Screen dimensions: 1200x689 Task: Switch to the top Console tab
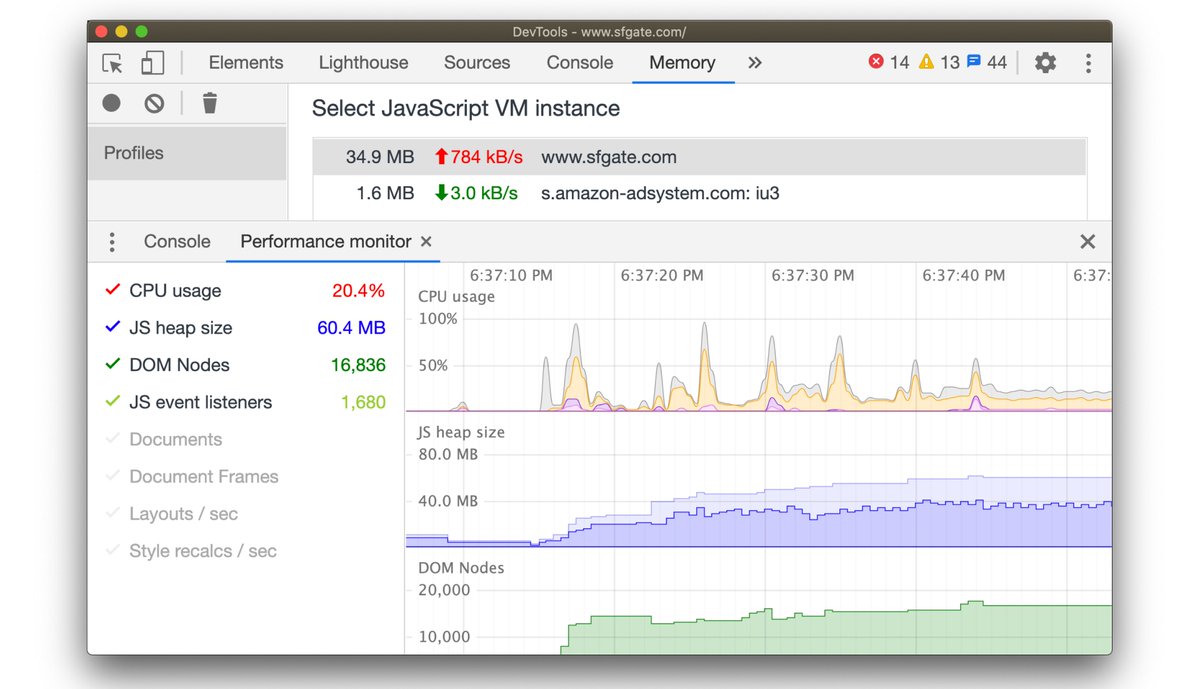point(580,62)
